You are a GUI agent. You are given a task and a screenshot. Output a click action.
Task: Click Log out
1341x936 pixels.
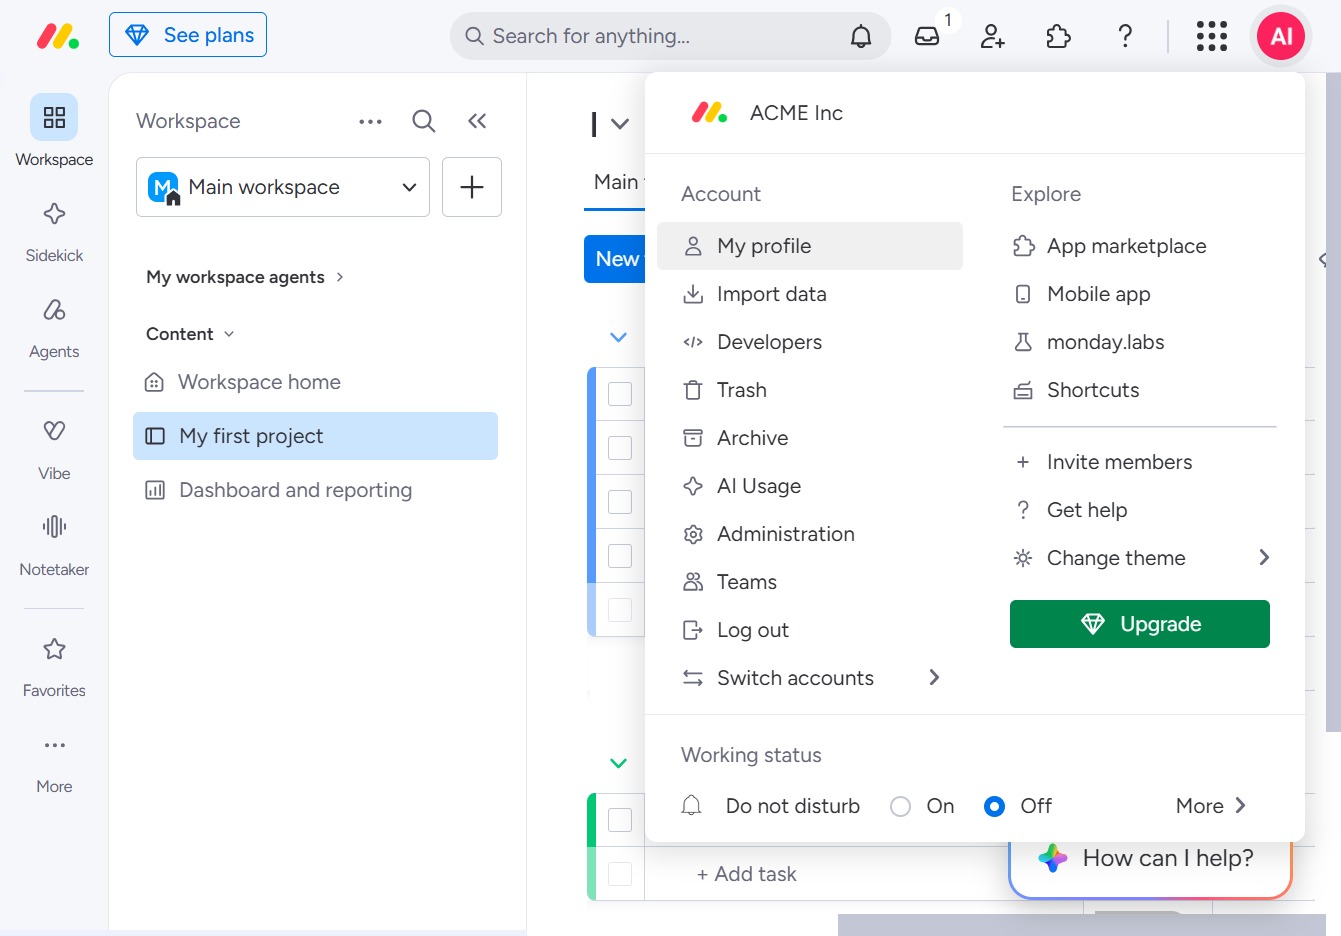click(x=810, y=630)
